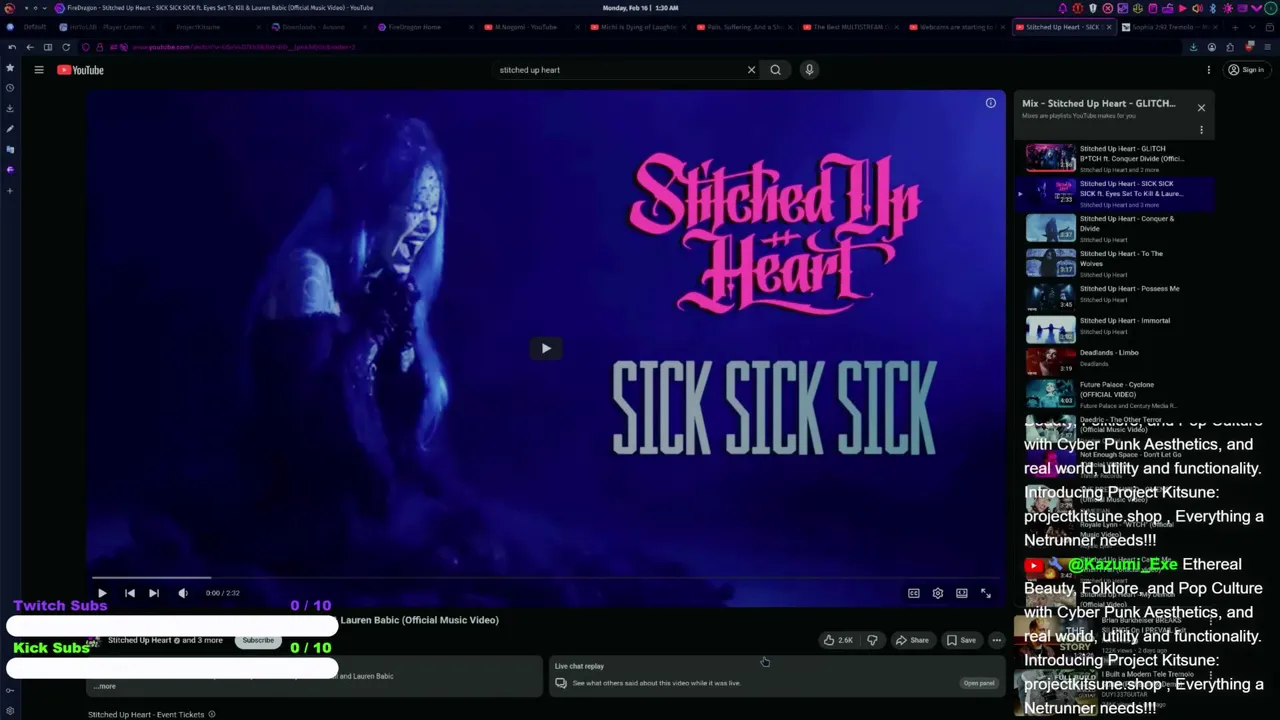Click the Sign in button
This screenshot has height=720, width=1280.
coord(1246,70)
